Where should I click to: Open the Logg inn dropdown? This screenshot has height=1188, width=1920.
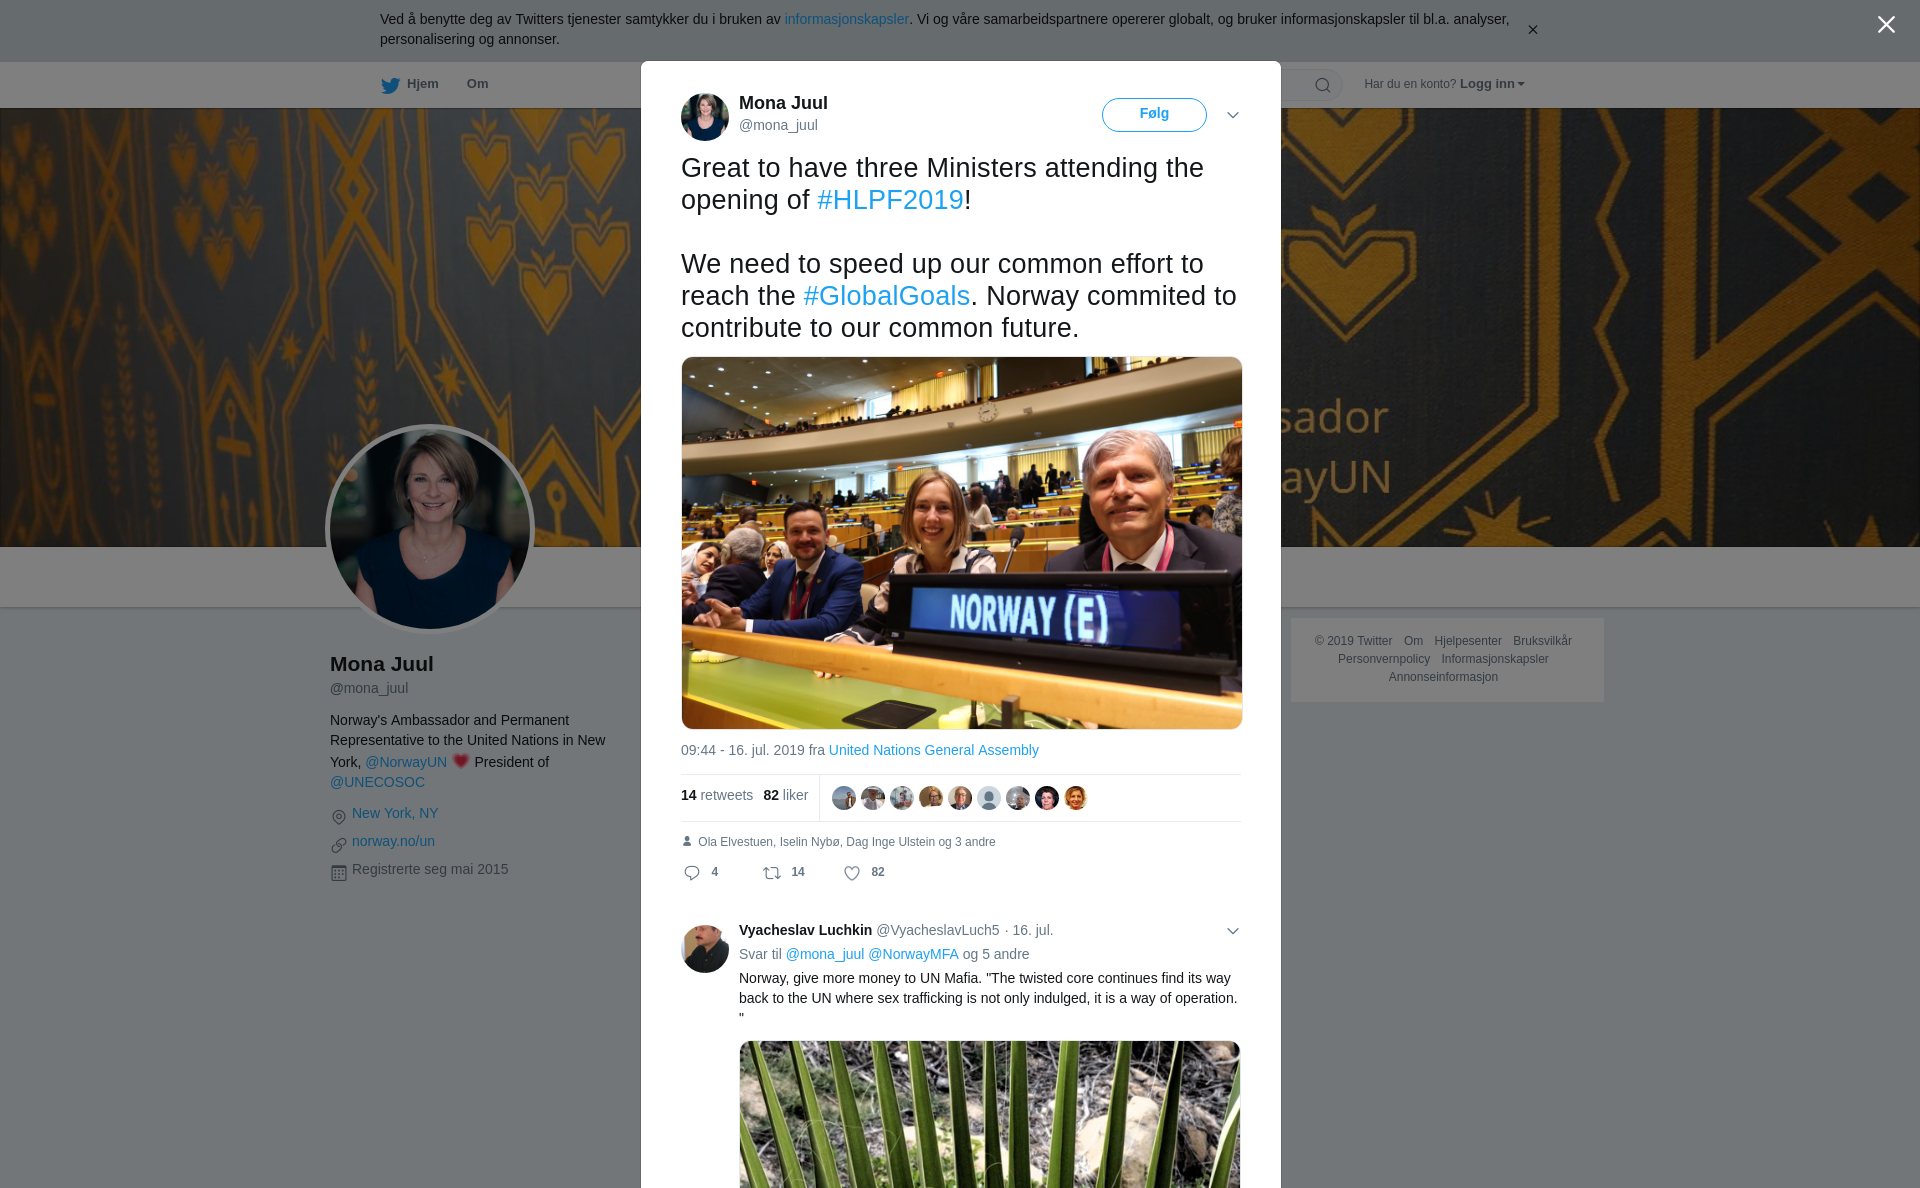pyautogui.click(x=1492, y=84)
